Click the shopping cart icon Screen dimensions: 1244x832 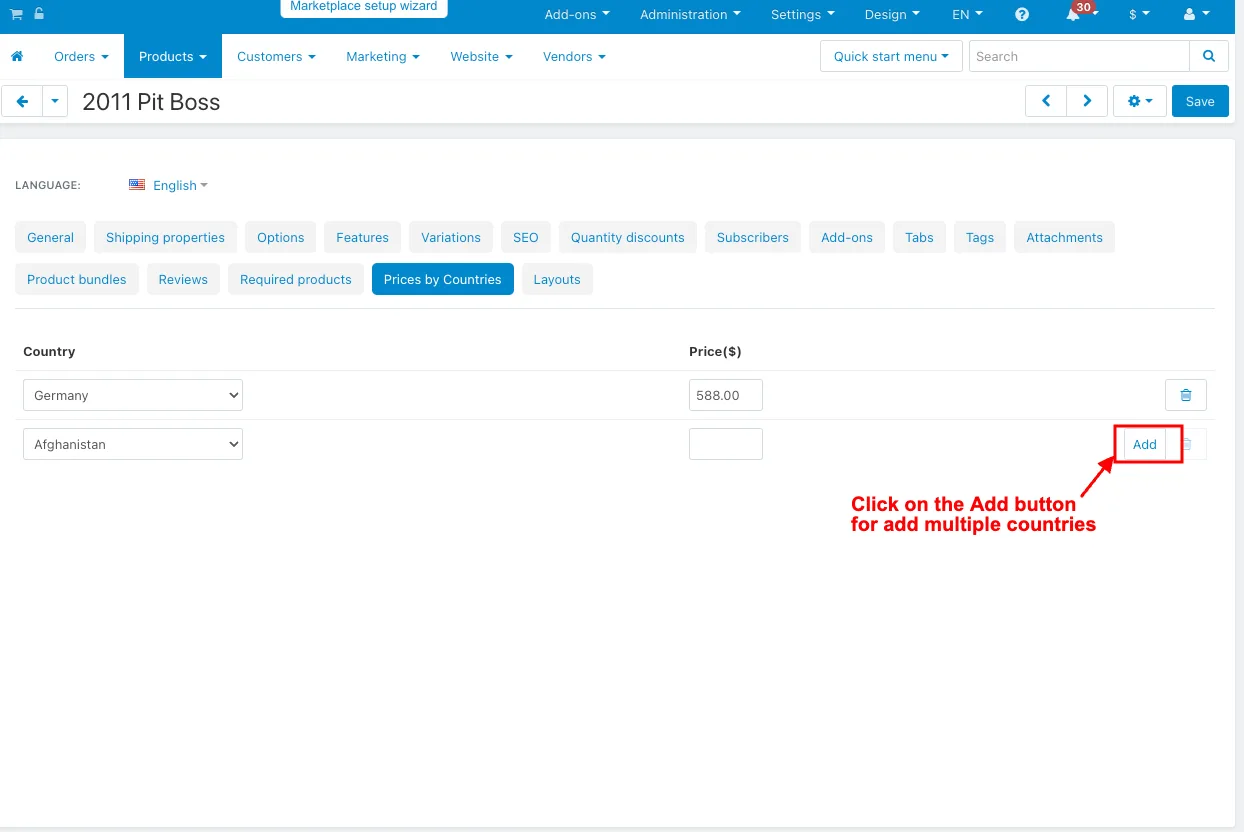tap(16, 14)
